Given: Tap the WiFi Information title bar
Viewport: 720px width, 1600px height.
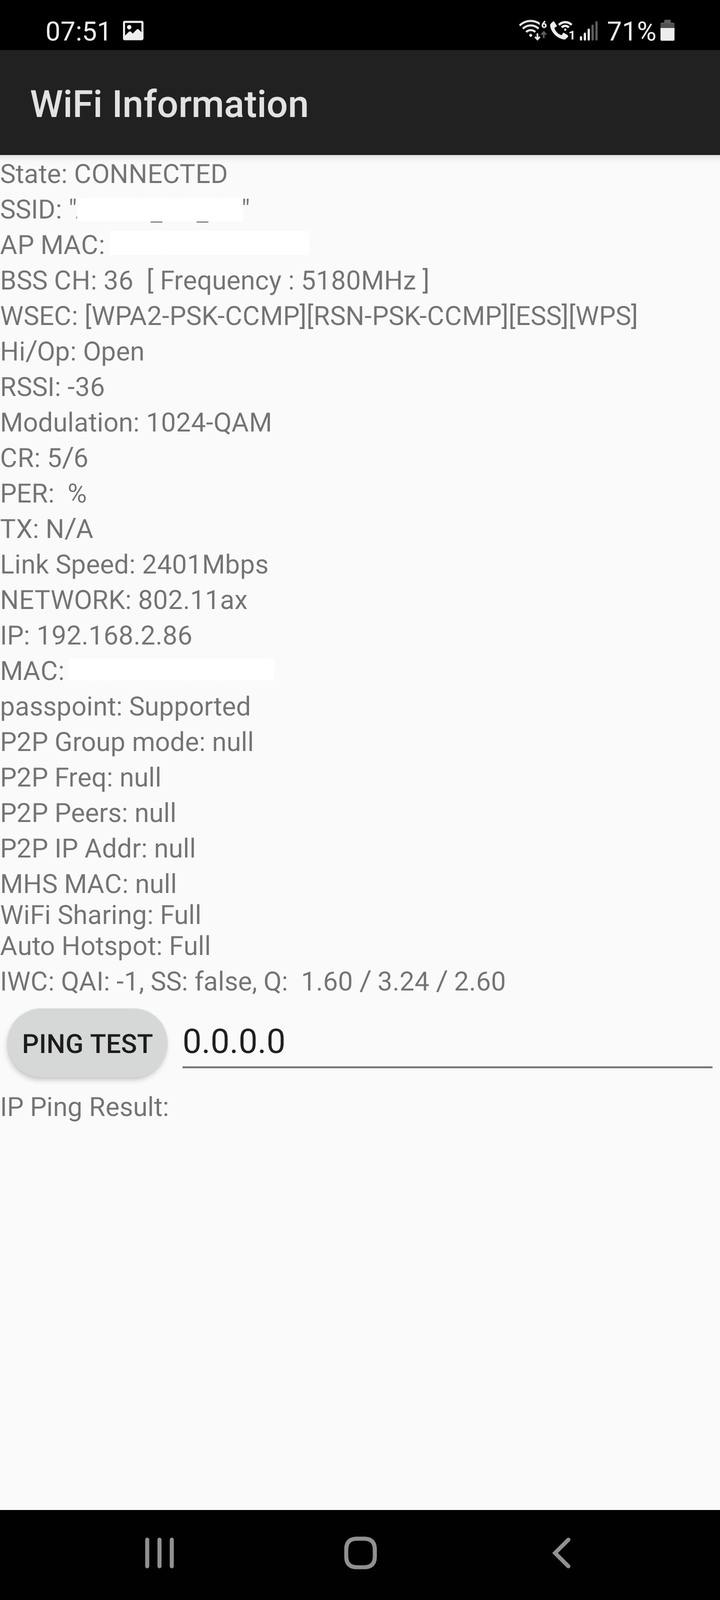Looking at the screenshot, I should pos(360,104).
